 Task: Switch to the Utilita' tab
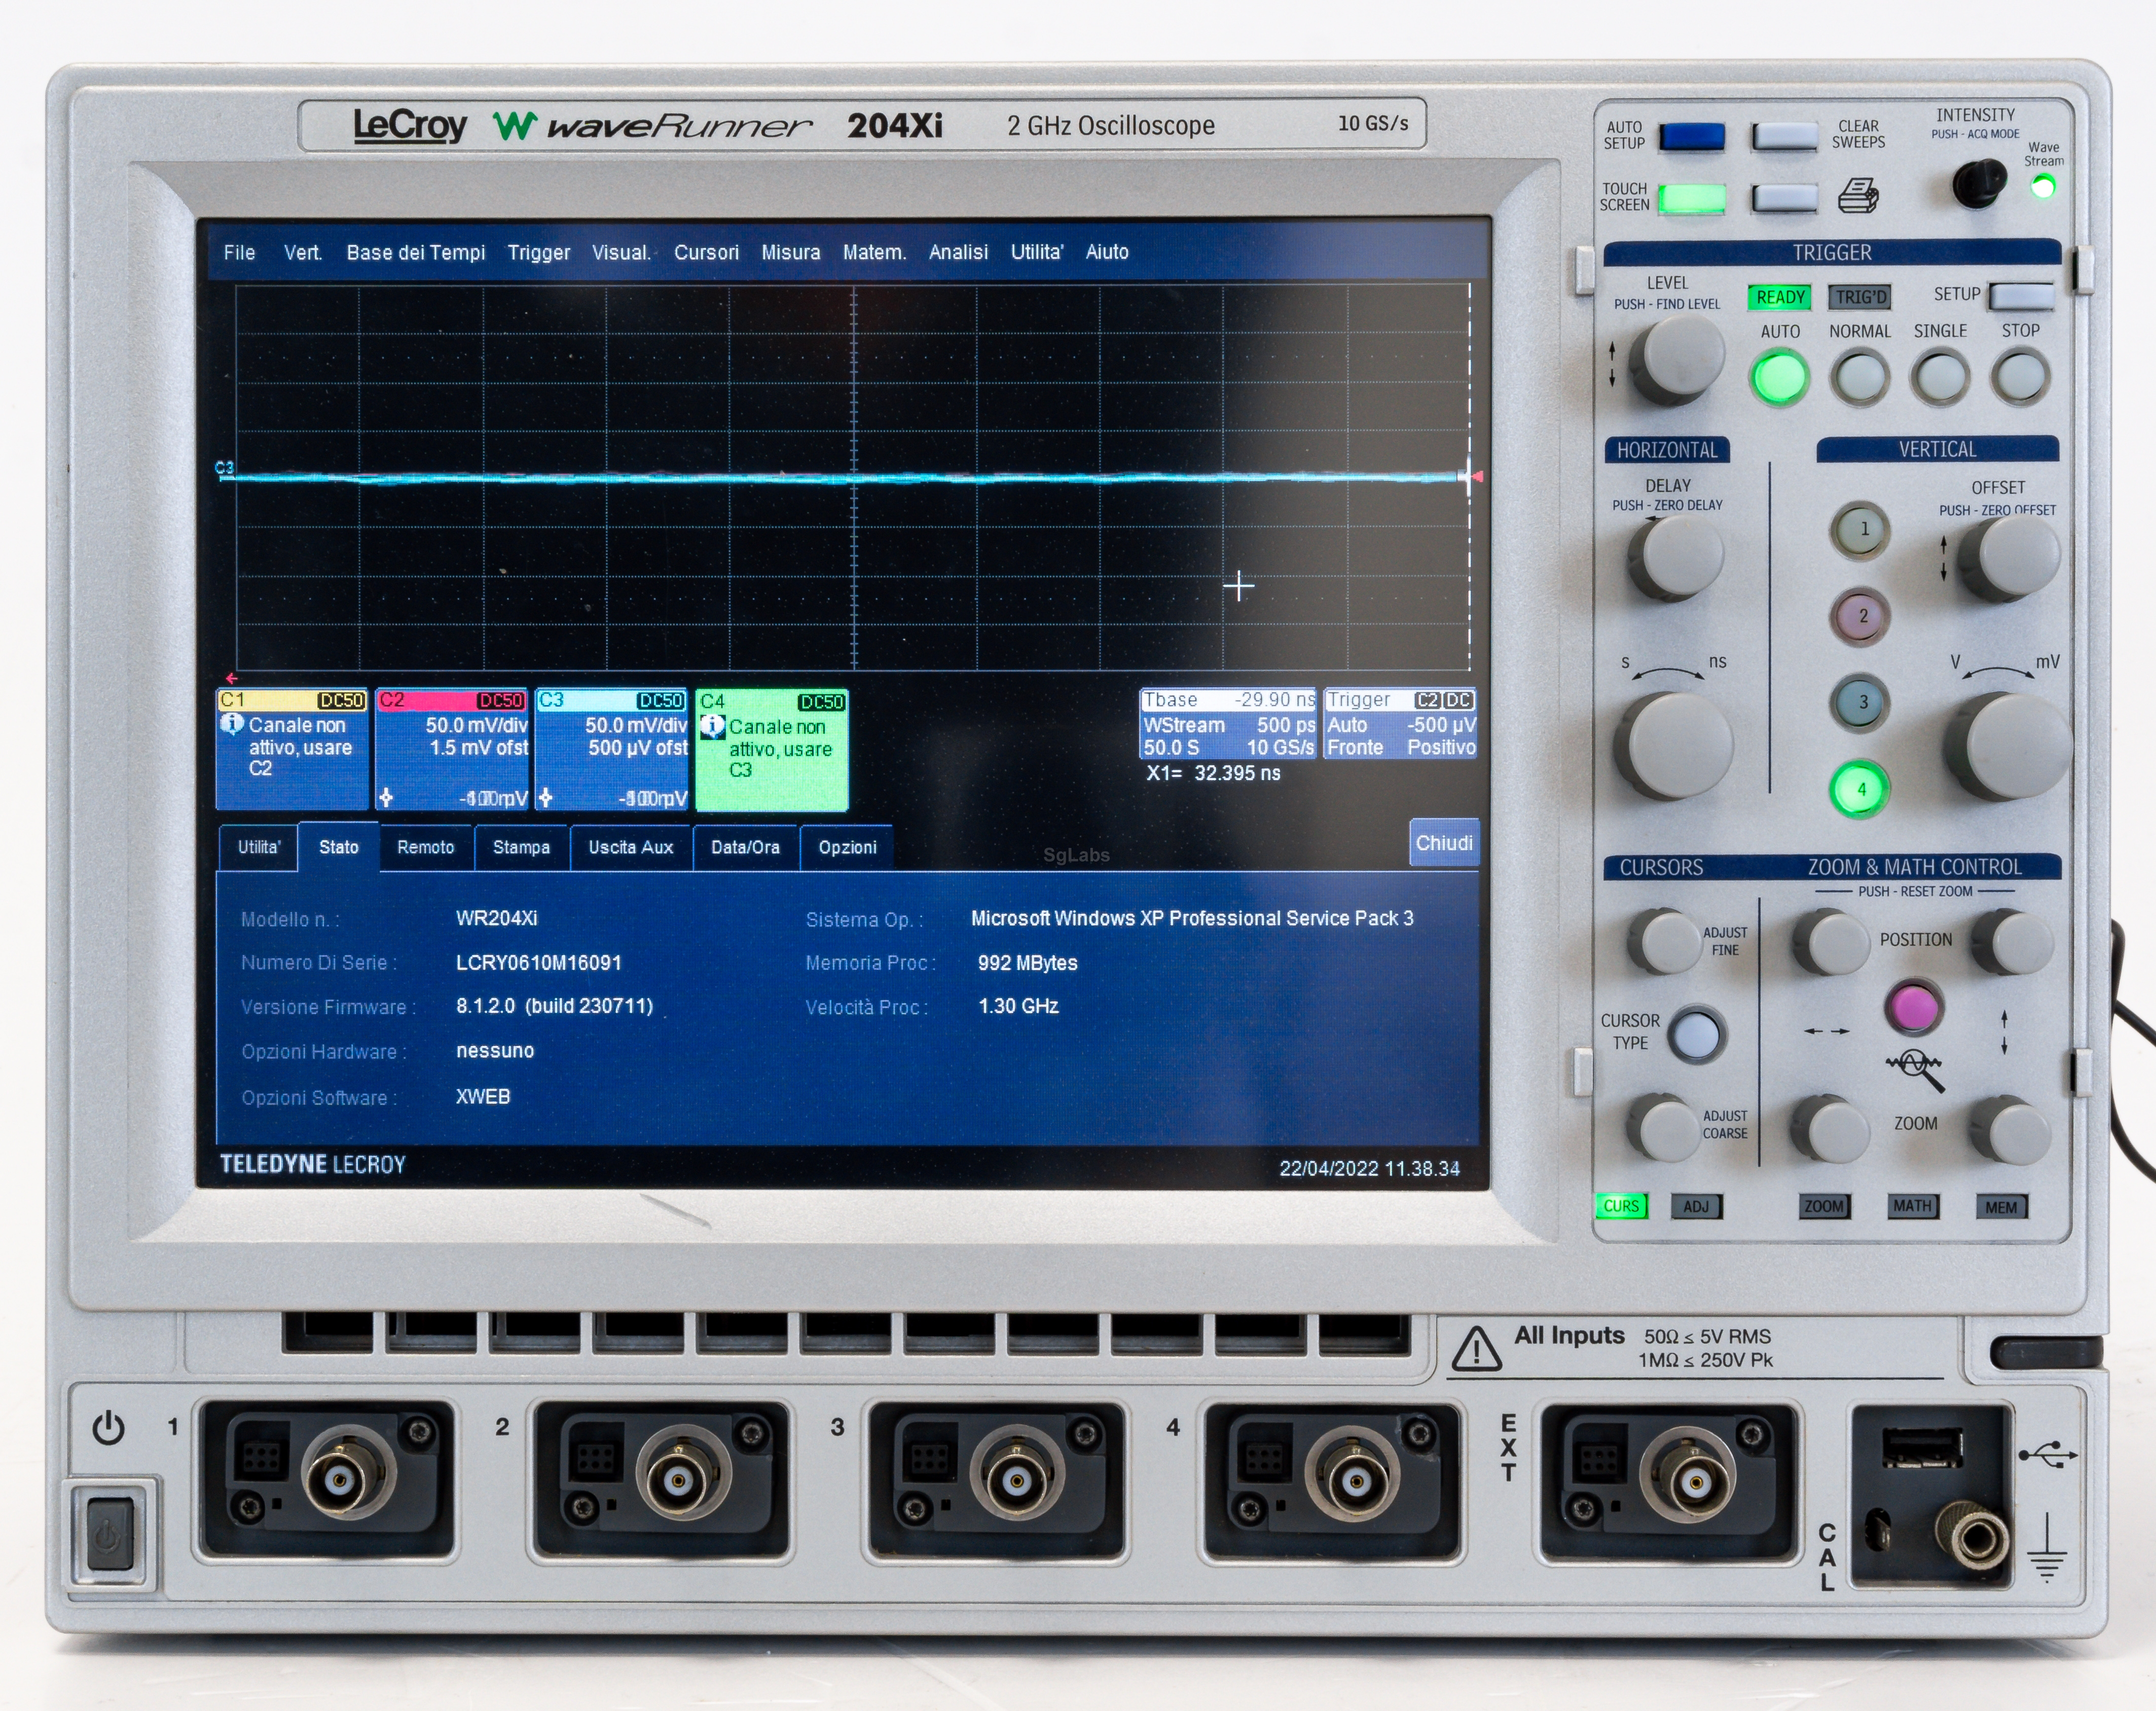click(x=259, y=847)
